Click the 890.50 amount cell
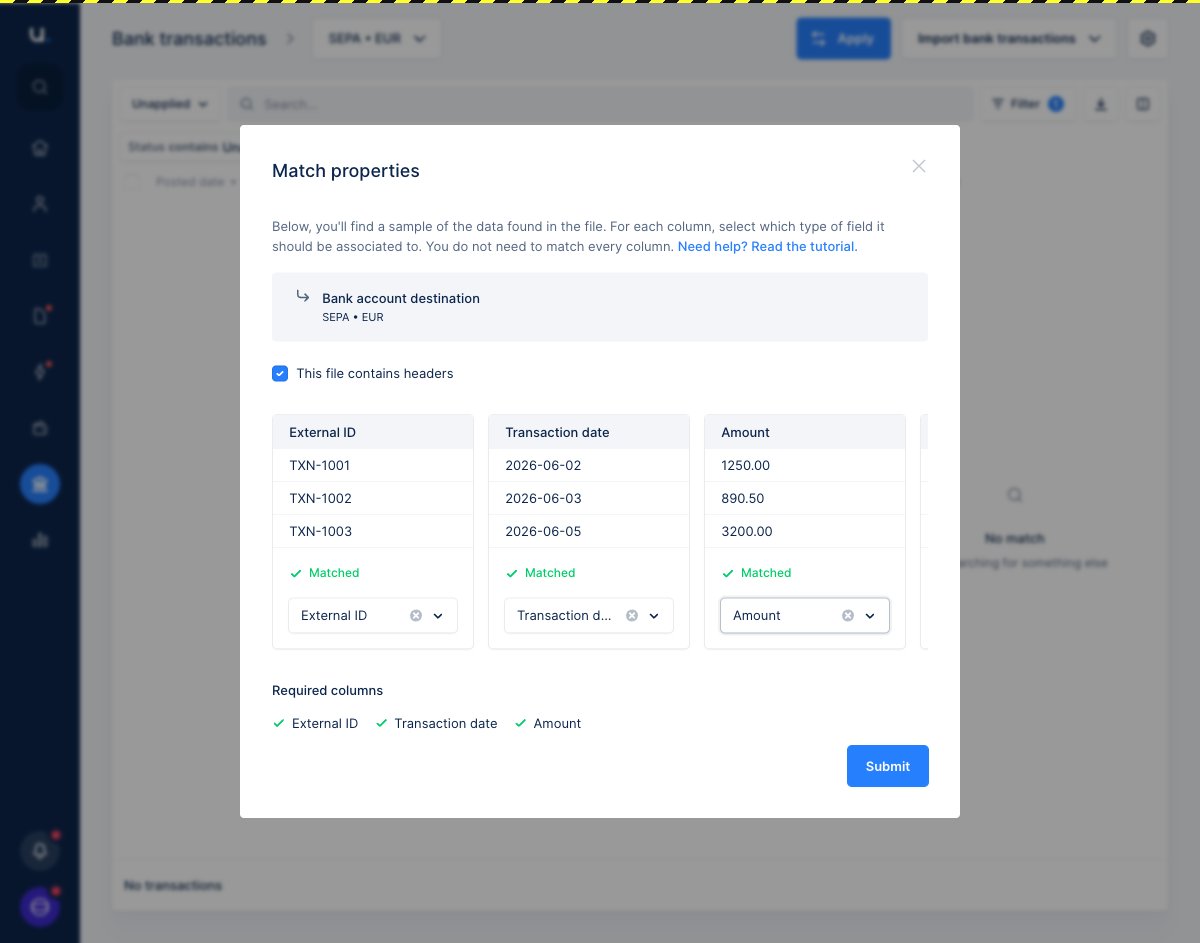 click(x=805, y=498)
